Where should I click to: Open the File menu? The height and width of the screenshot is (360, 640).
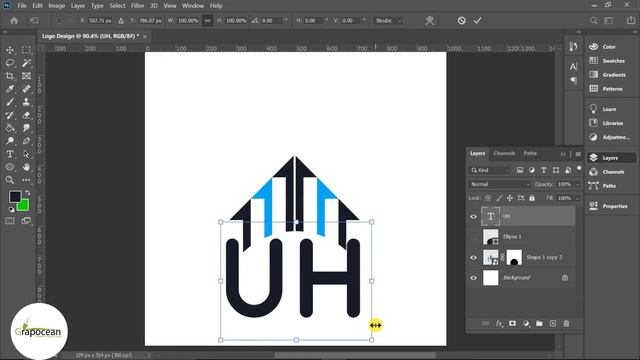(x=22, y=6)
